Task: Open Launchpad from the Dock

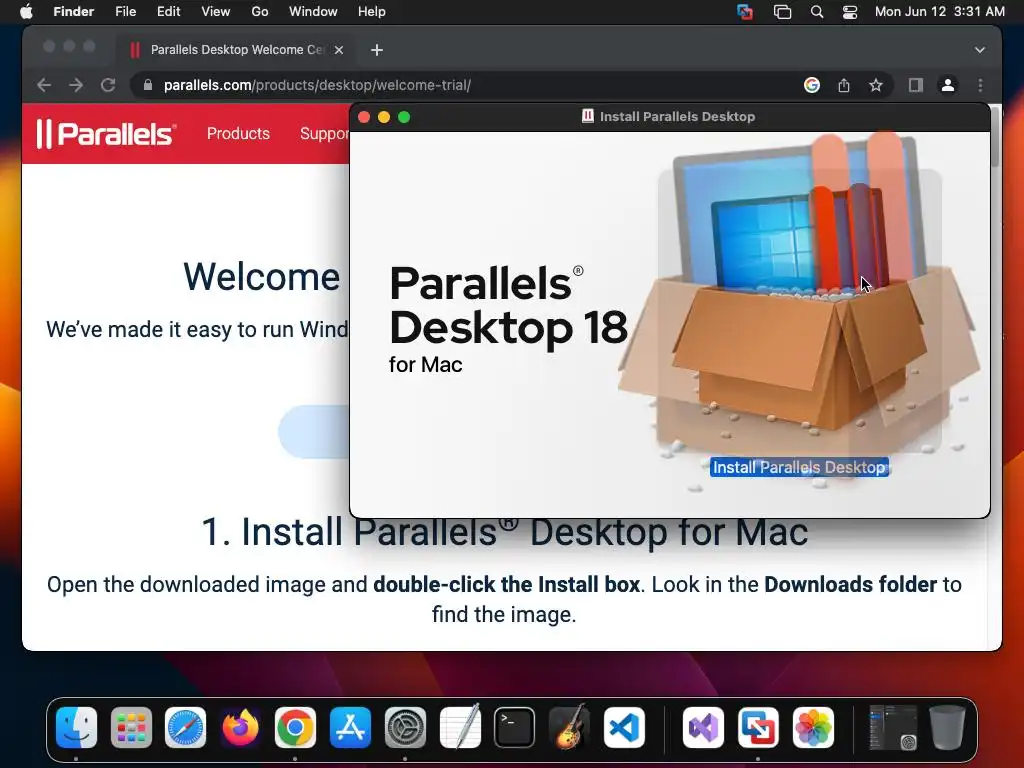Action: point(131,727)
